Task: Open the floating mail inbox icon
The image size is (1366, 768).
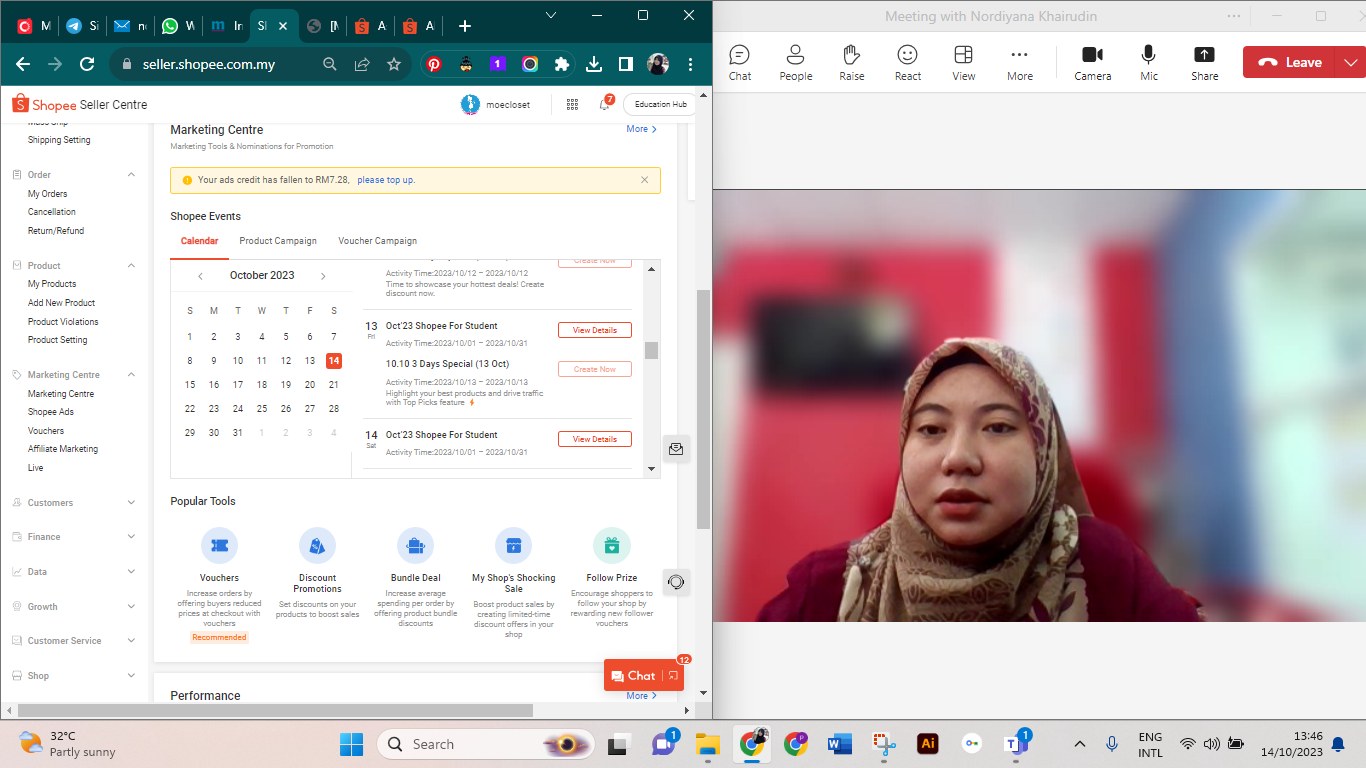Action: pos(676,449)
